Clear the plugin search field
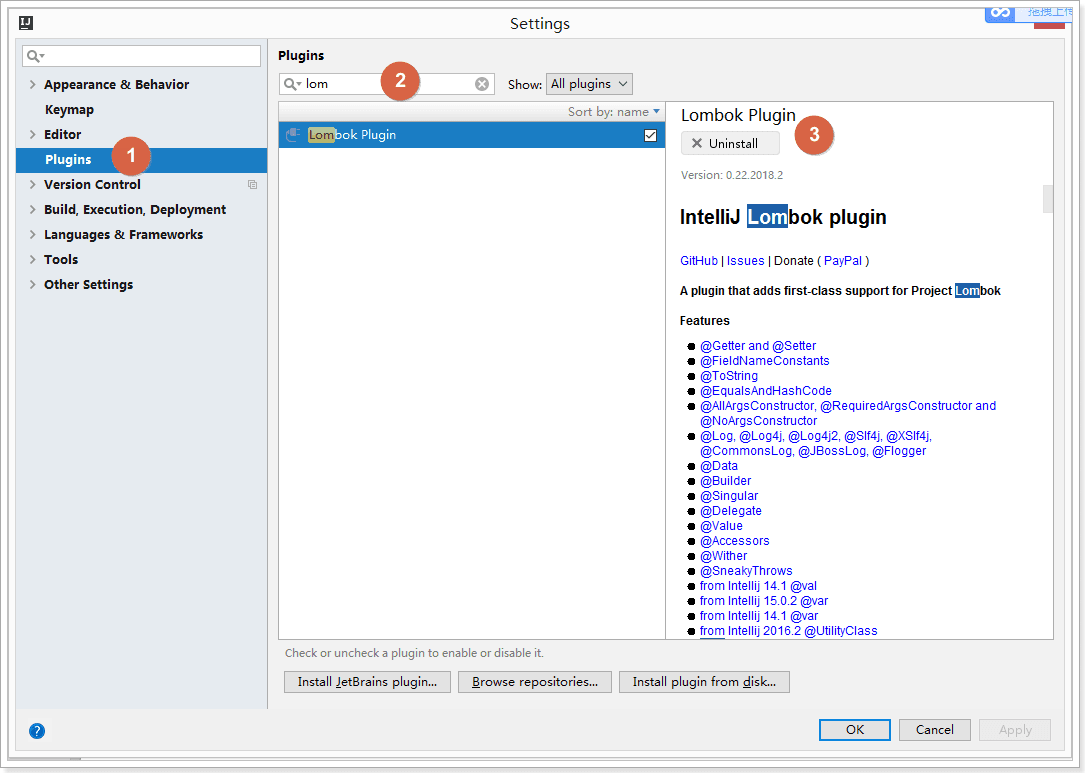 click(482, 84)
